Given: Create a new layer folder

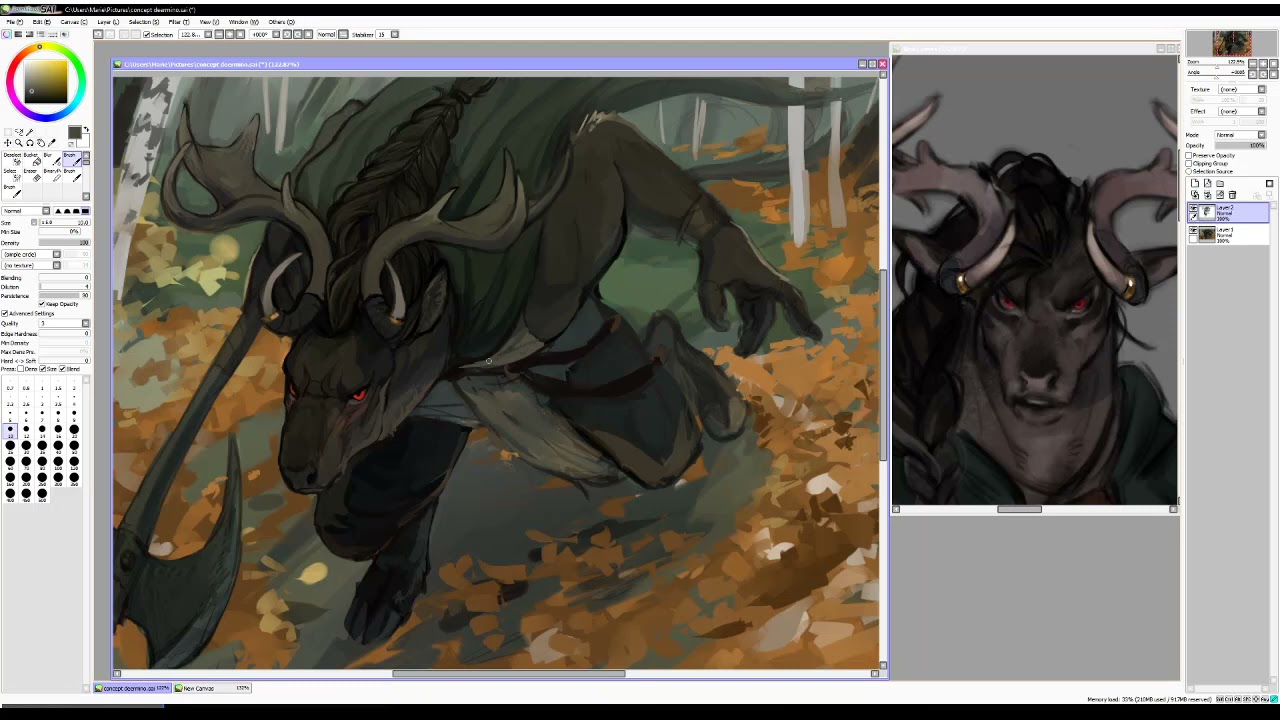Looking at the screenshot, I should (x=1220, y=183).
